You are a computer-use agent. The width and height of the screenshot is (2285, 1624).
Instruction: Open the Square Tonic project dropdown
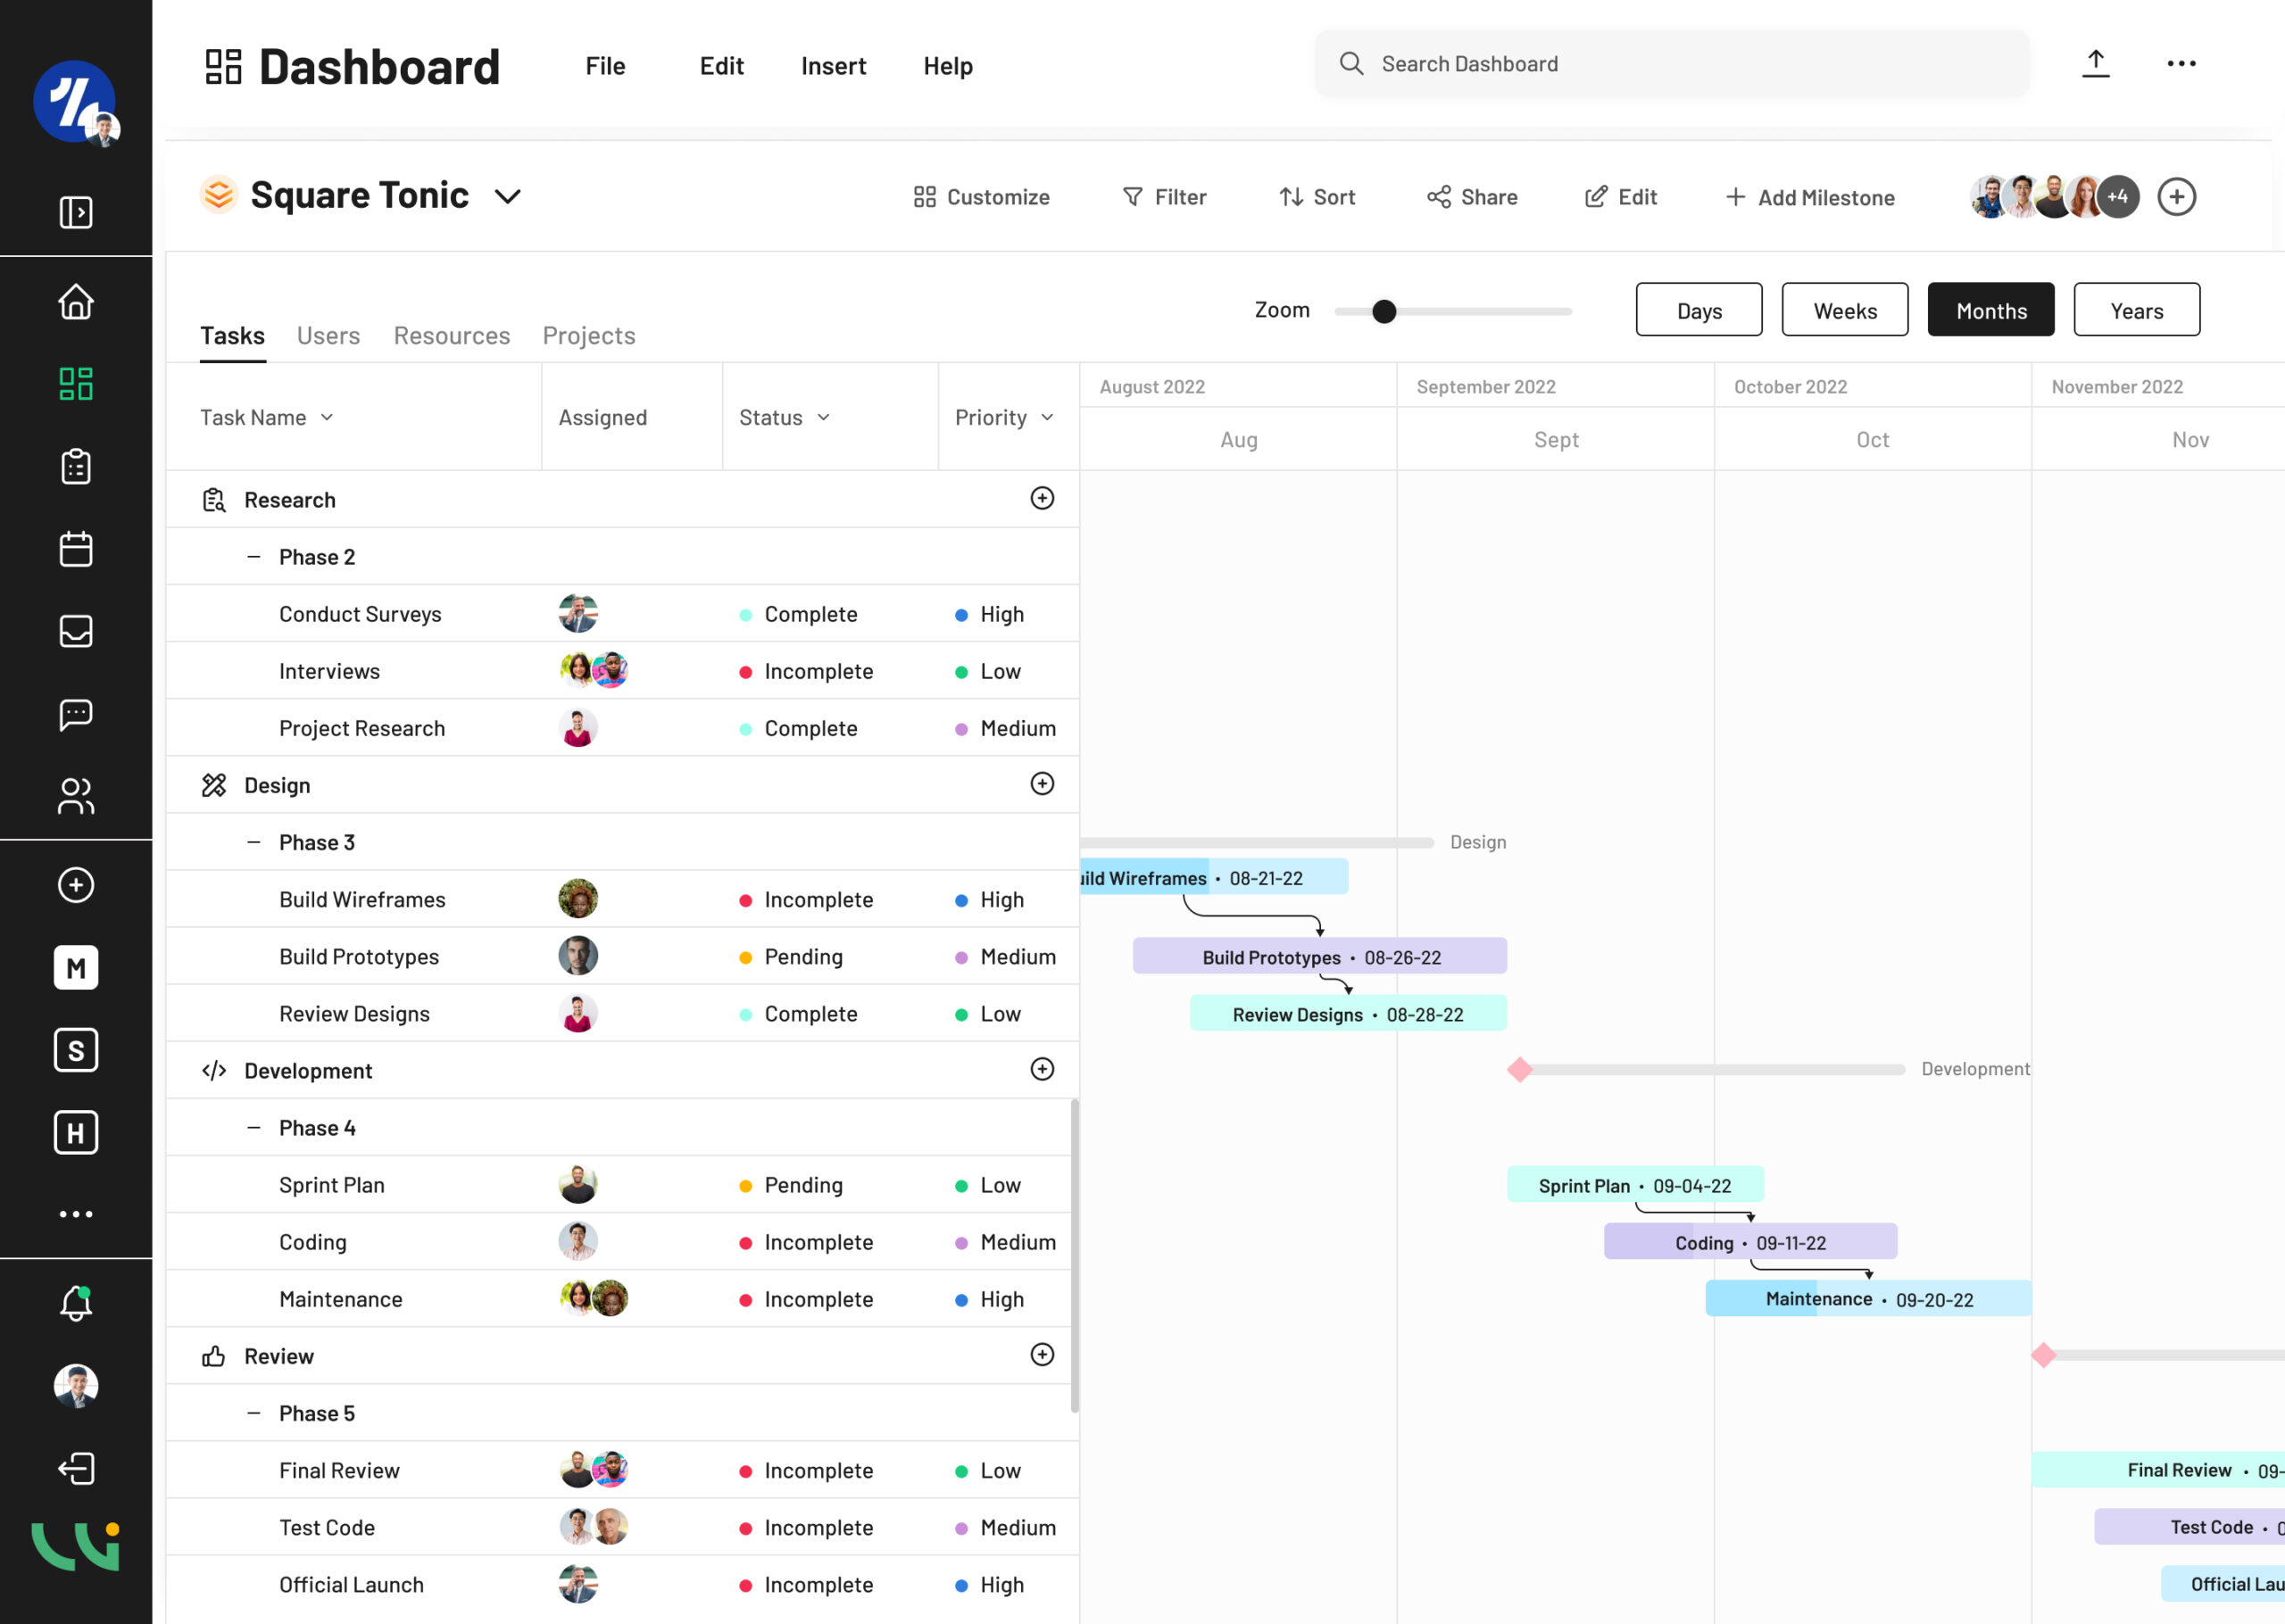click(508, 196)
